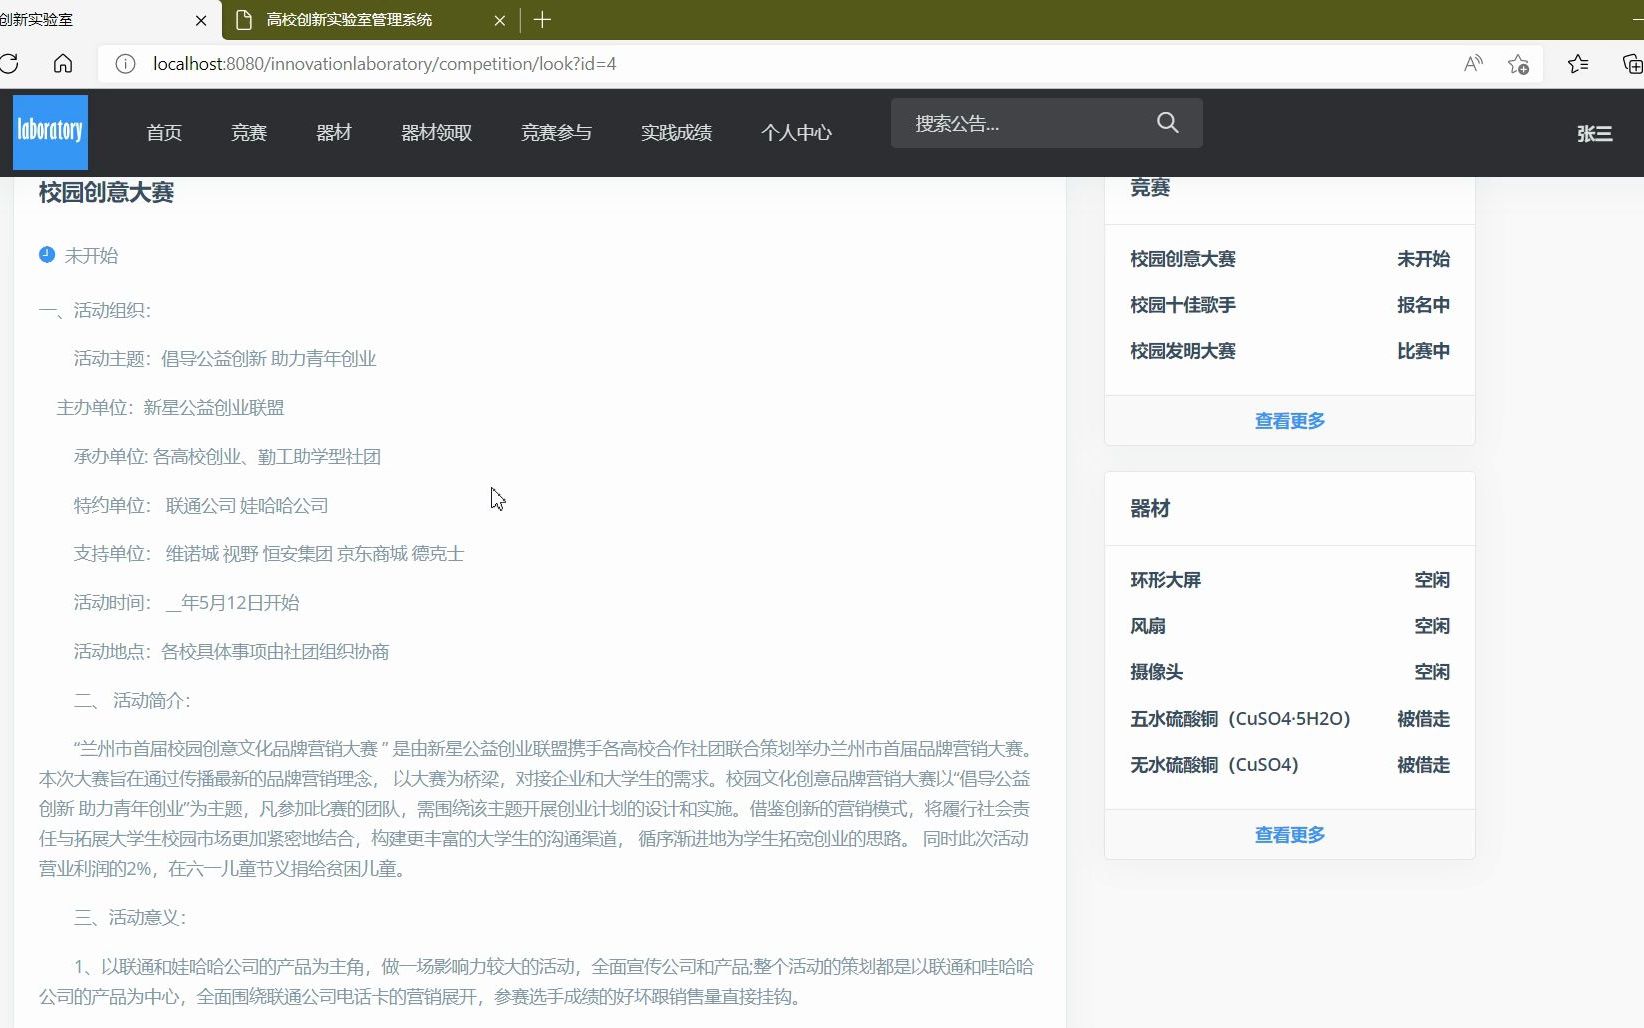
Task: Click the browser refresh icon
Action: 11,63
